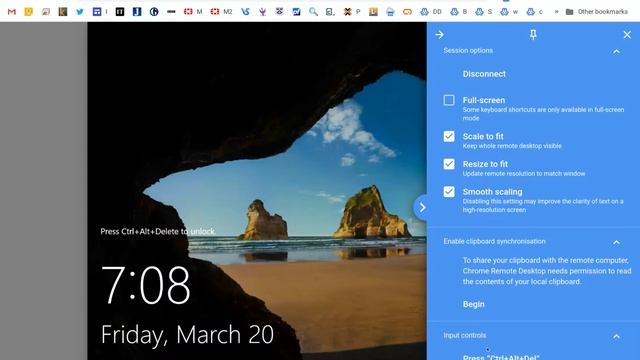Close the Chrome Remote Desktop side panel
The height and width of the screenshot is (360, 640).
pyautogui.click(x=627, y=35)
